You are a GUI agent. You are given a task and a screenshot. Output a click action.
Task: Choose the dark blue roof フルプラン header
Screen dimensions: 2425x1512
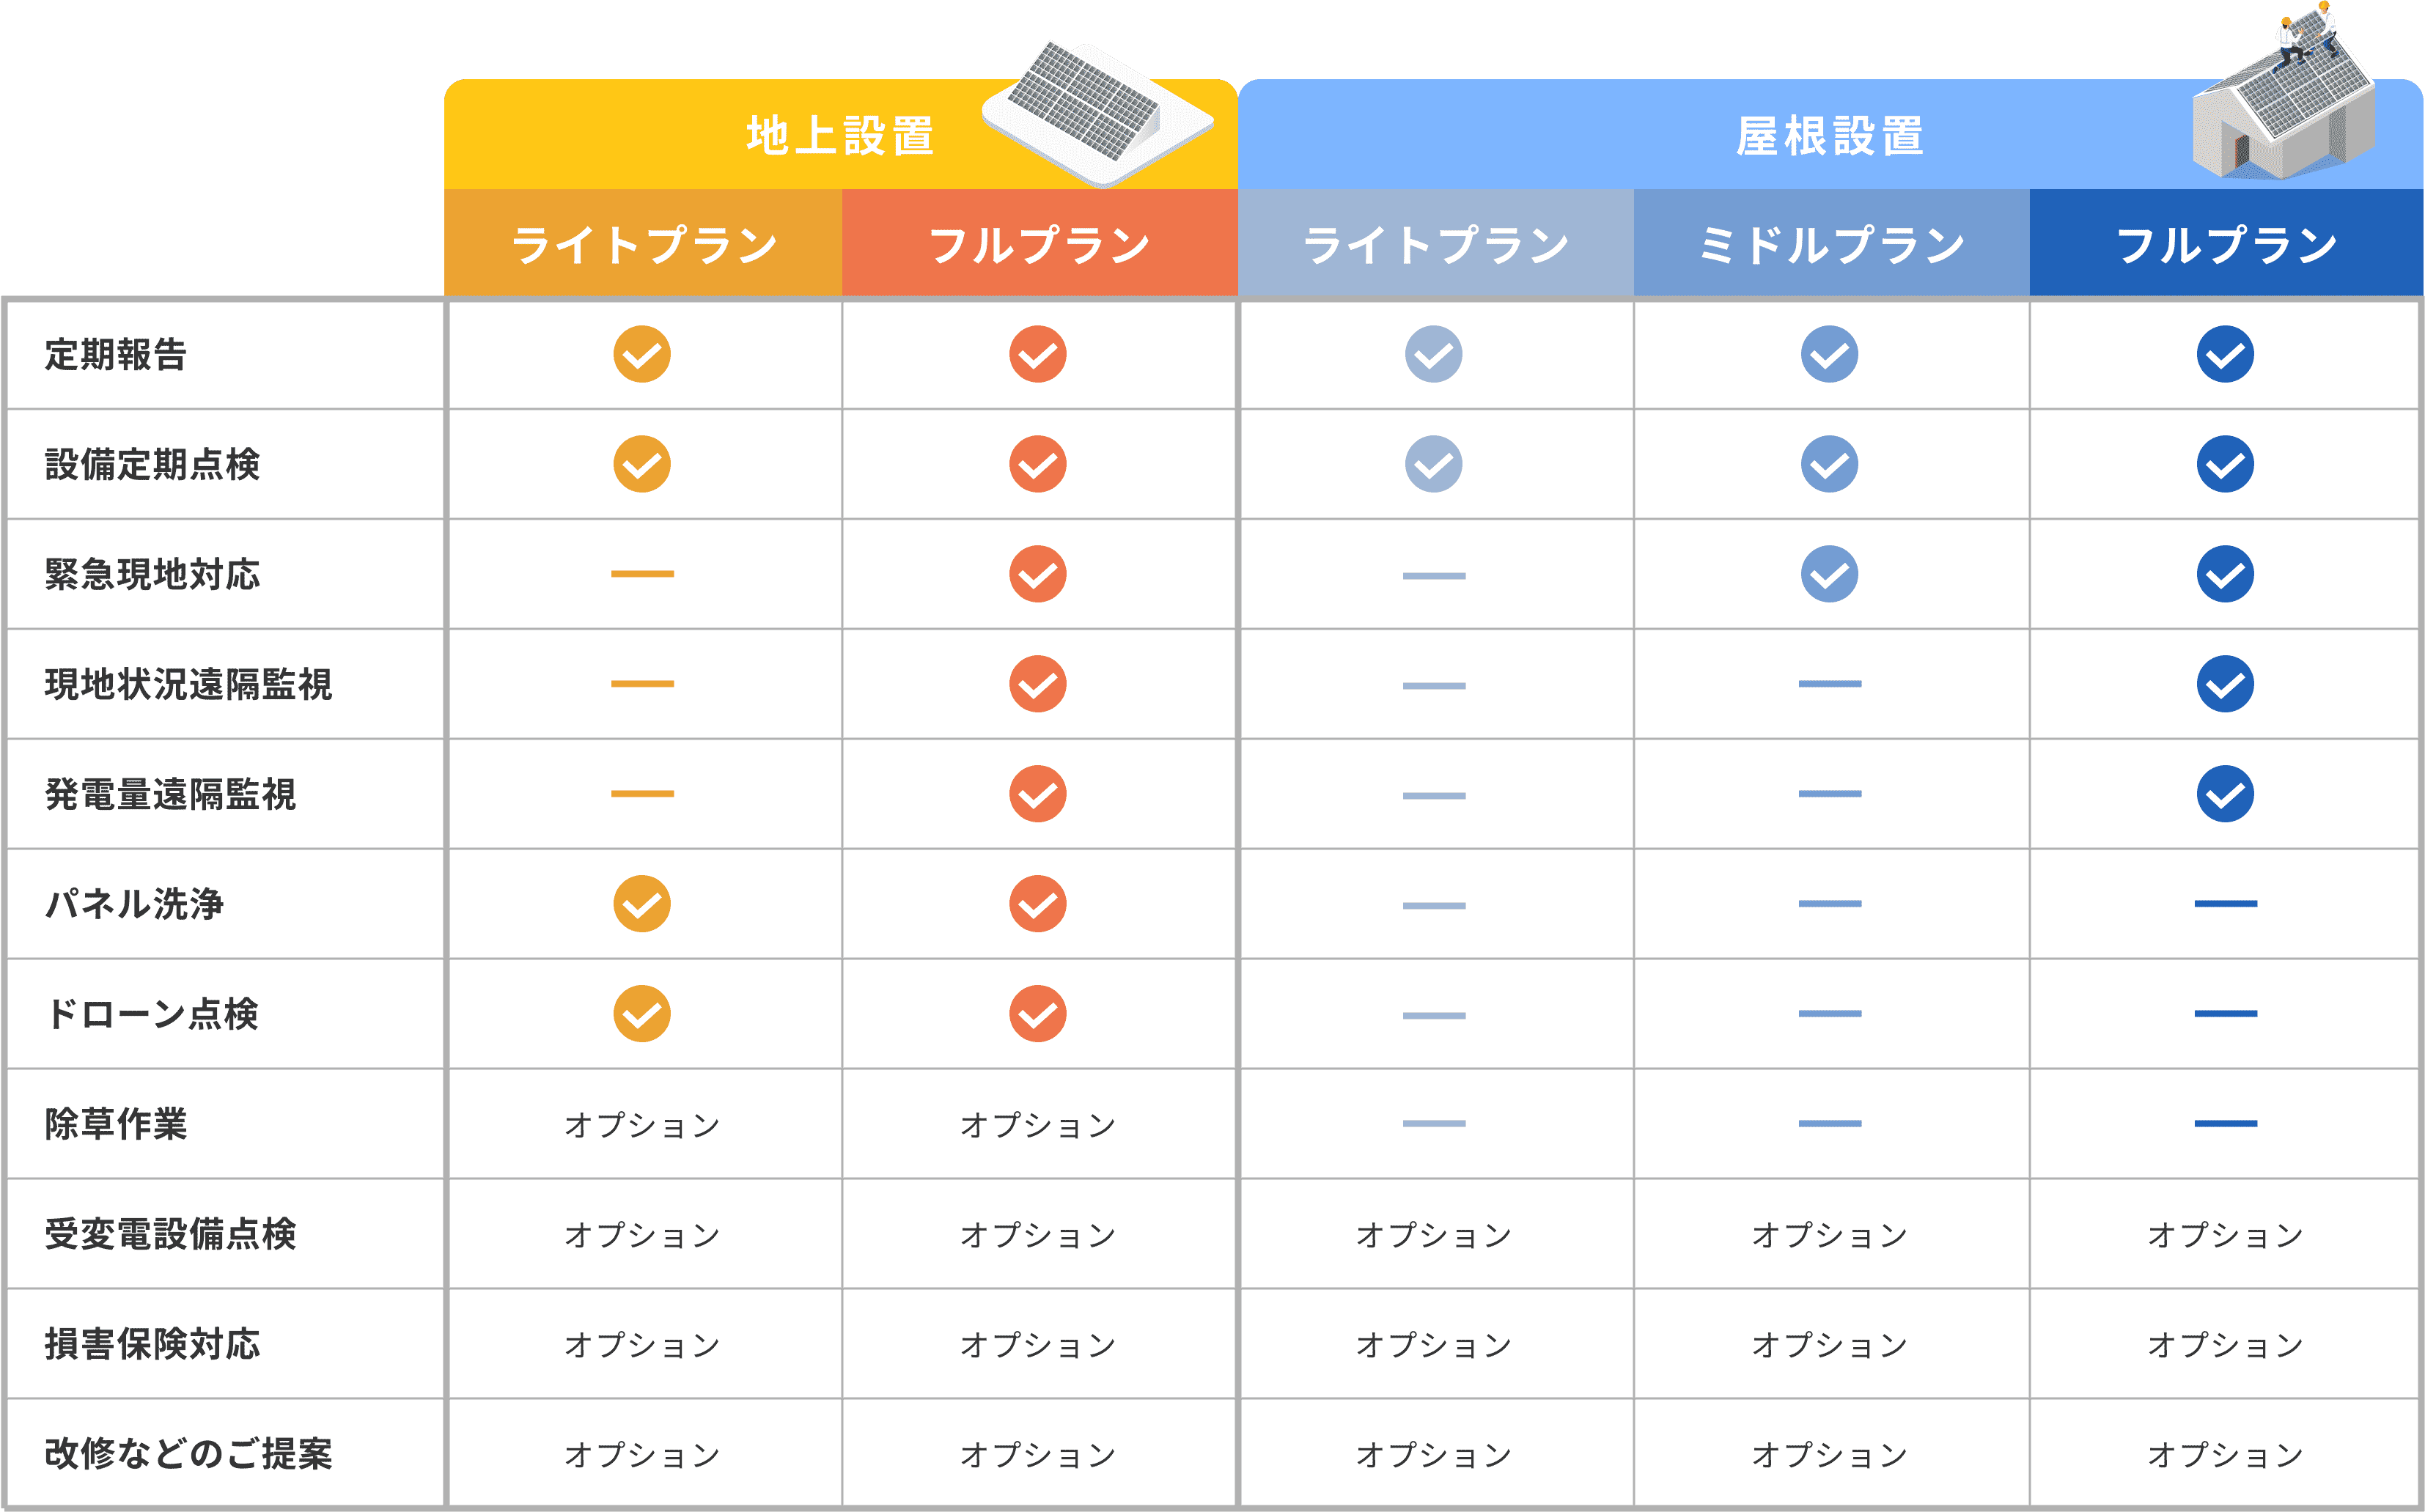pos(2226,243)
